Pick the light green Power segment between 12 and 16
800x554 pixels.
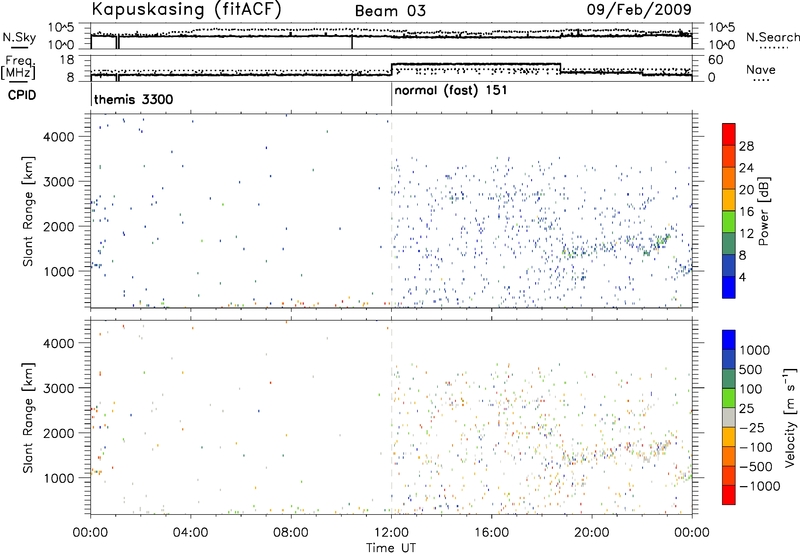[x=729, y=221]
